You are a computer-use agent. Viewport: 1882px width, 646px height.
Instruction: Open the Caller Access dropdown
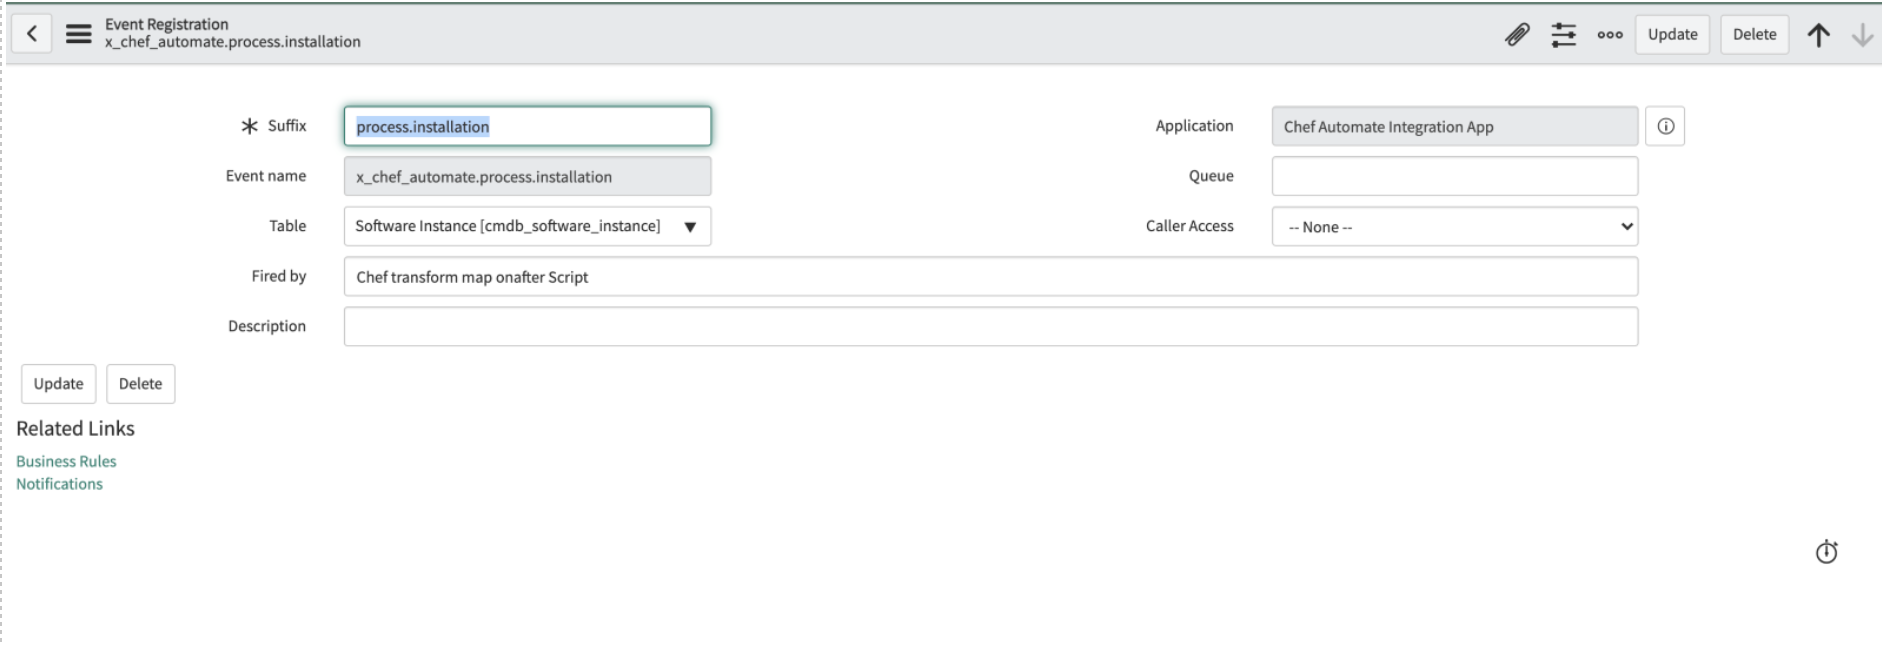point(1454,227)
